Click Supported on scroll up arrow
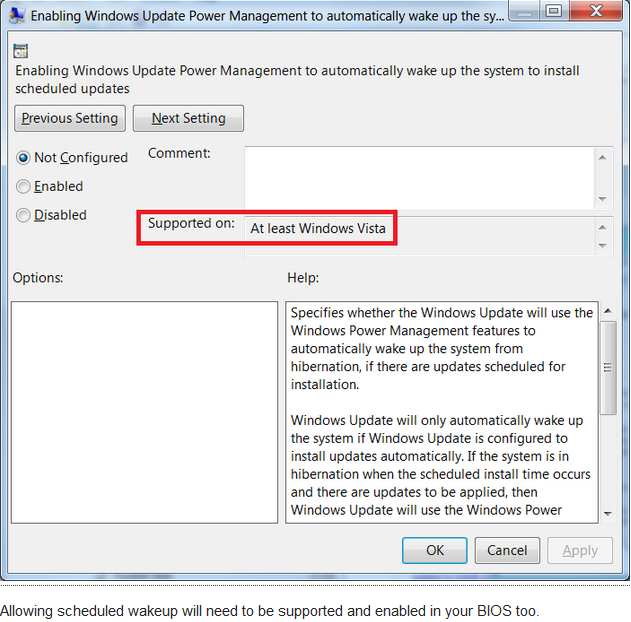 click(602, 228)
